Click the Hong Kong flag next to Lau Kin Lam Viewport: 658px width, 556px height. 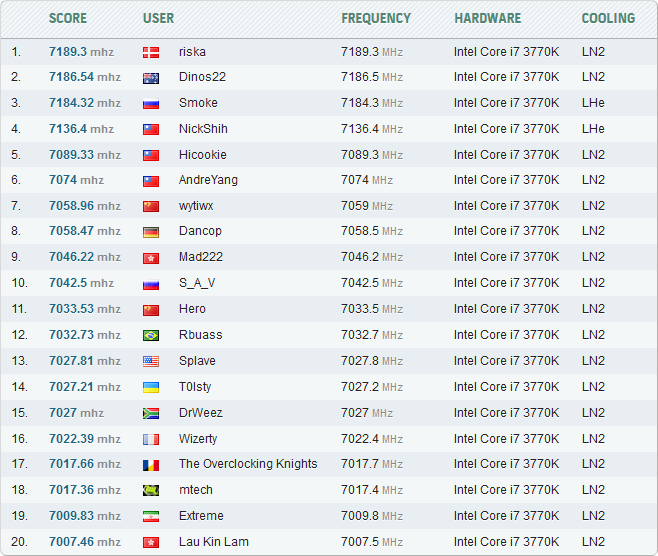click(x=151, y=543)
